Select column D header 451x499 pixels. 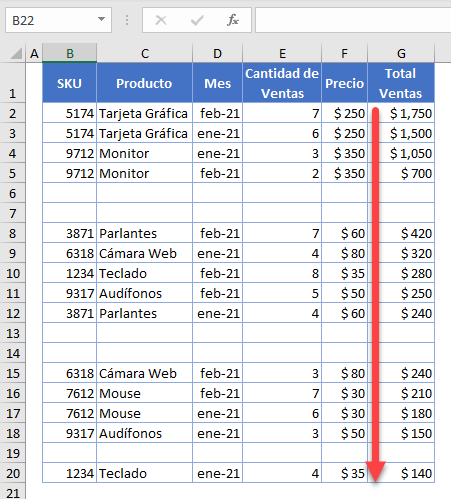(x=217, y=53)
